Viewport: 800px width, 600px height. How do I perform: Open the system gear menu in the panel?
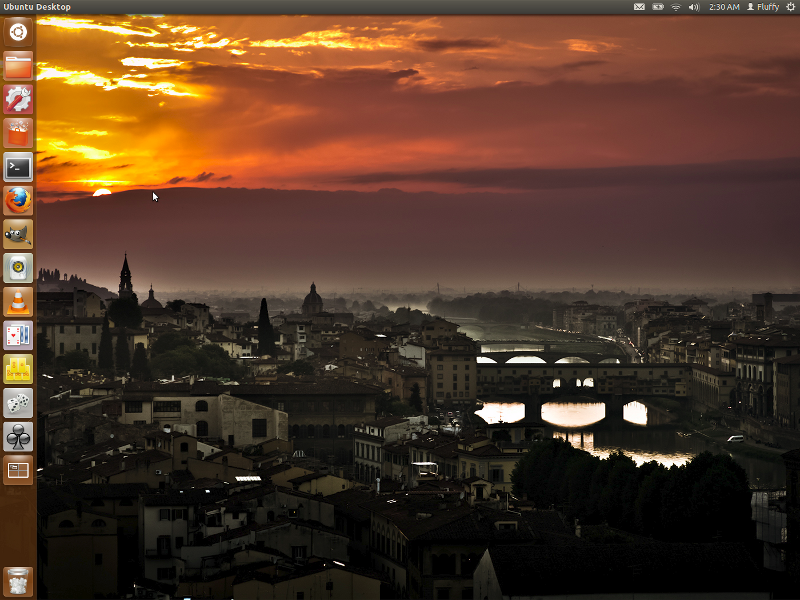[x=790, y=7]
